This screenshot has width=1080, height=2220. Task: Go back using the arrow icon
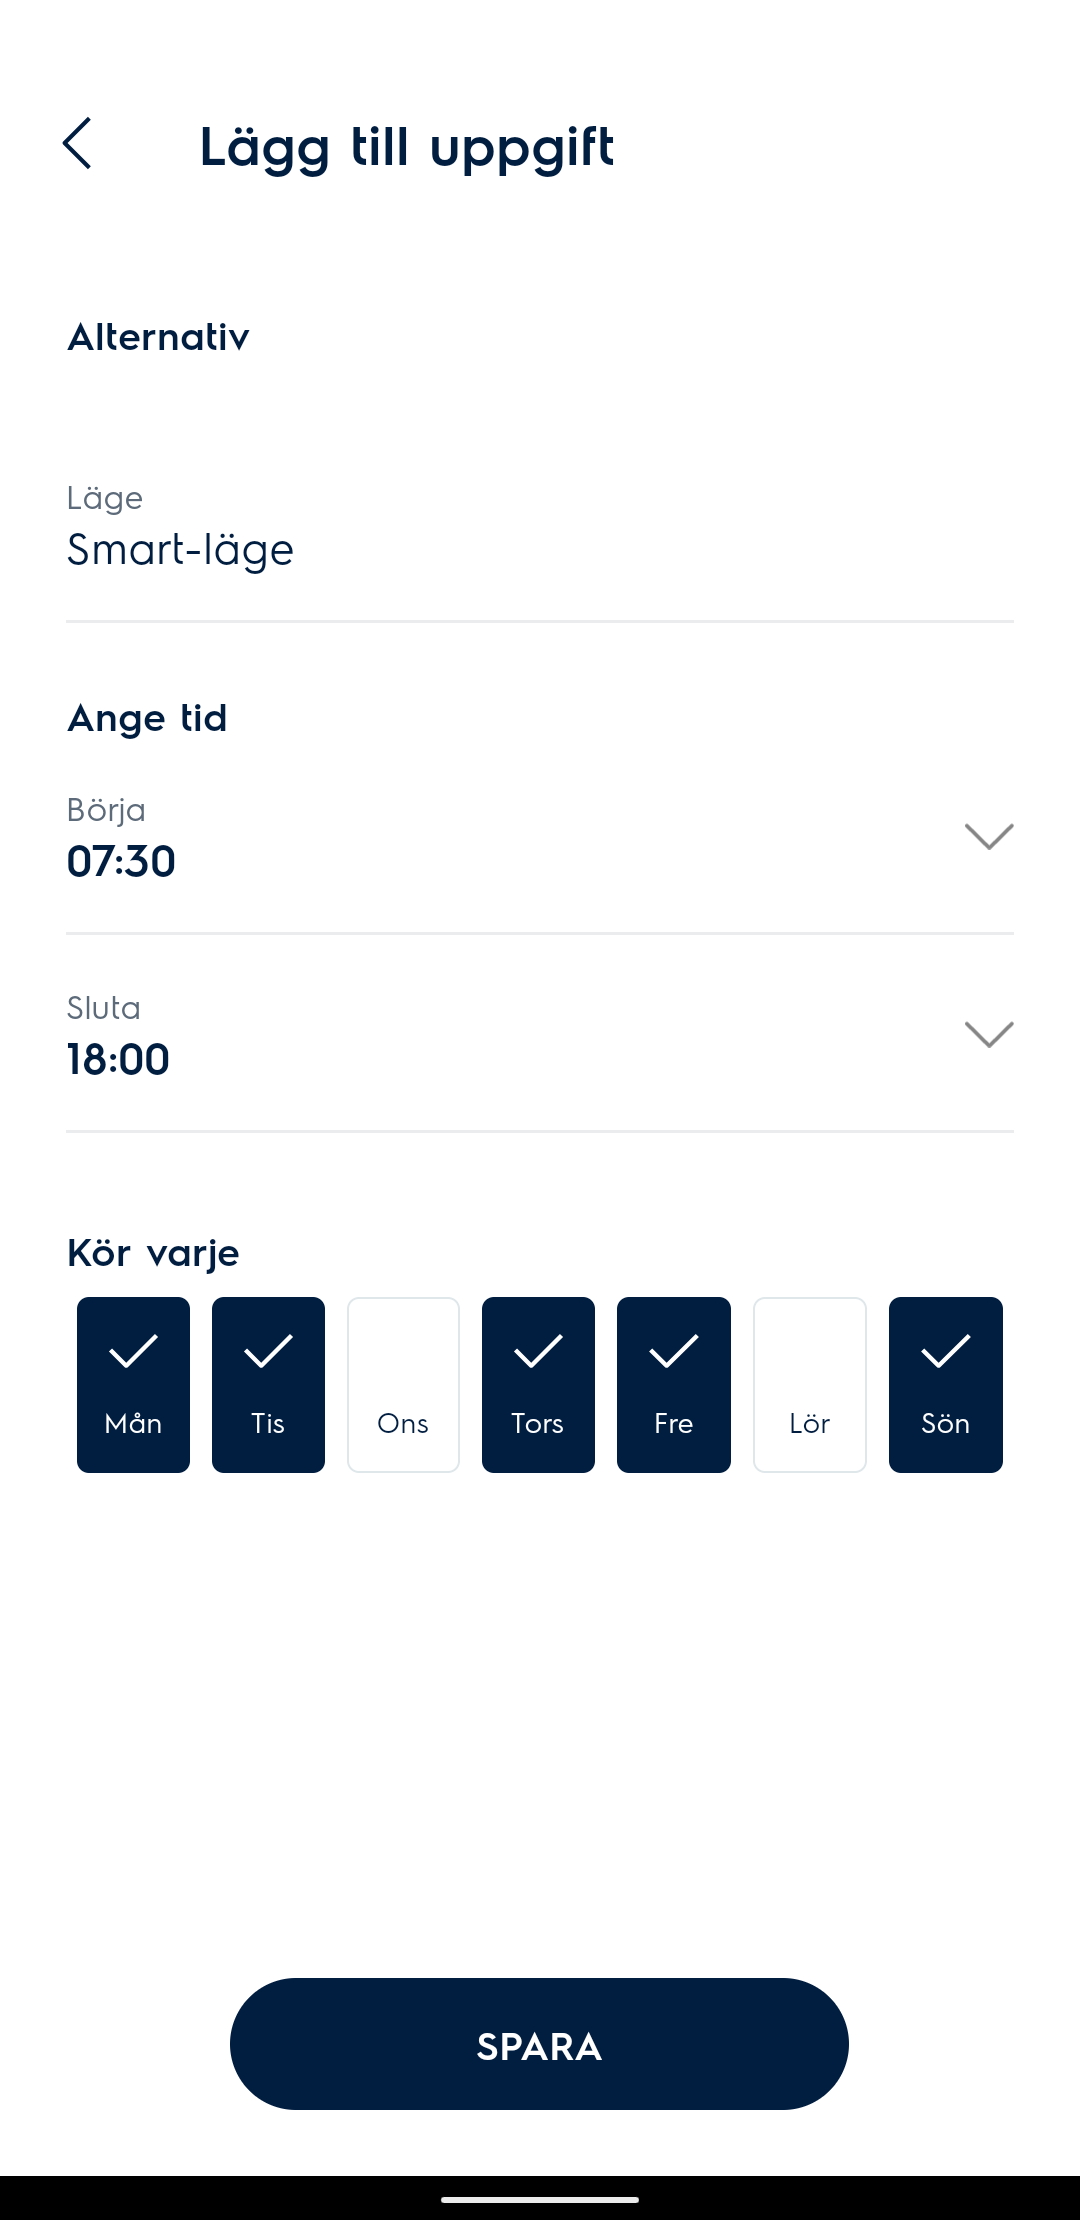coord(78,144)
